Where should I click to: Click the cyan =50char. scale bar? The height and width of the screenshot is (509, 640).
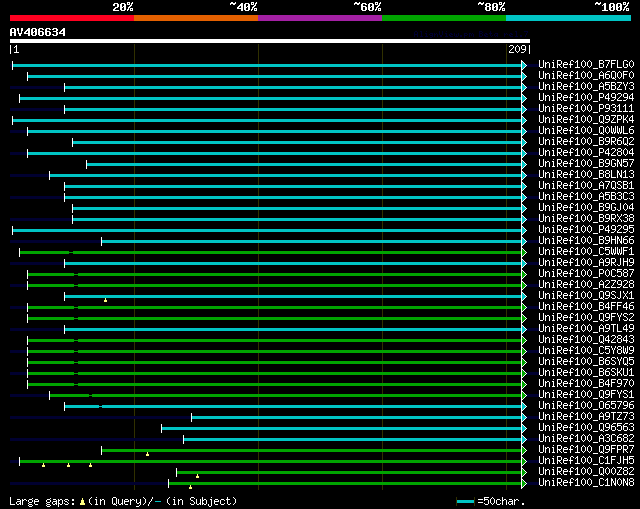click(465, 502)
